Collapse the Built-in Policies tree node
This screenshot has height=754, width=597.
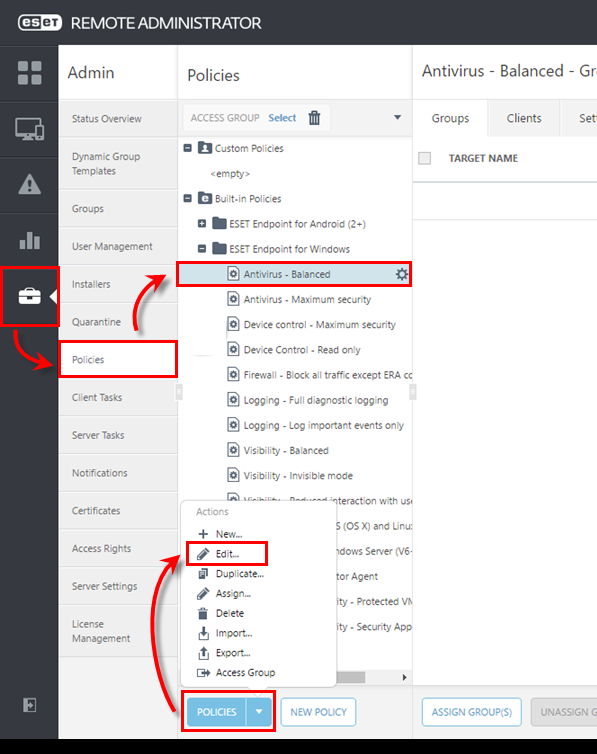pyautogui.click(x=188, y=198)
